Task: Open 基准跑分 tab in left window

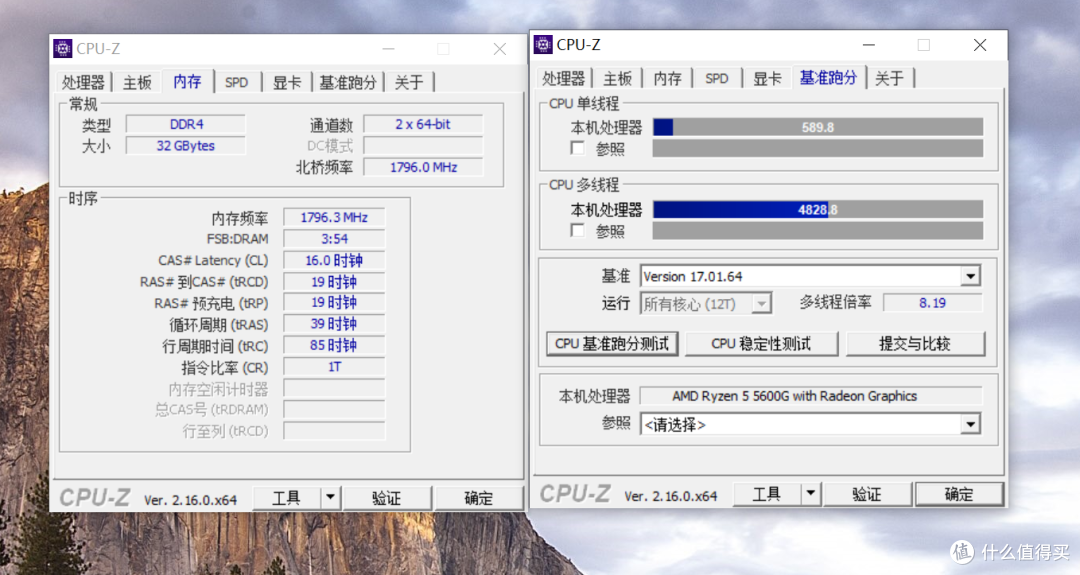Action: pos(348,83)
